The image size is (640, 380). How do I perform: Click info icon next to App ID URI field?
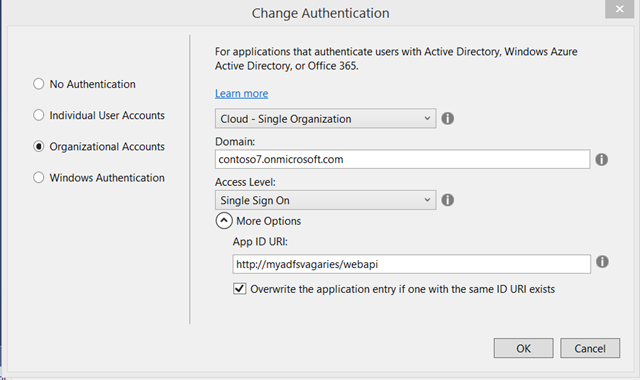(x=602, y=262)
